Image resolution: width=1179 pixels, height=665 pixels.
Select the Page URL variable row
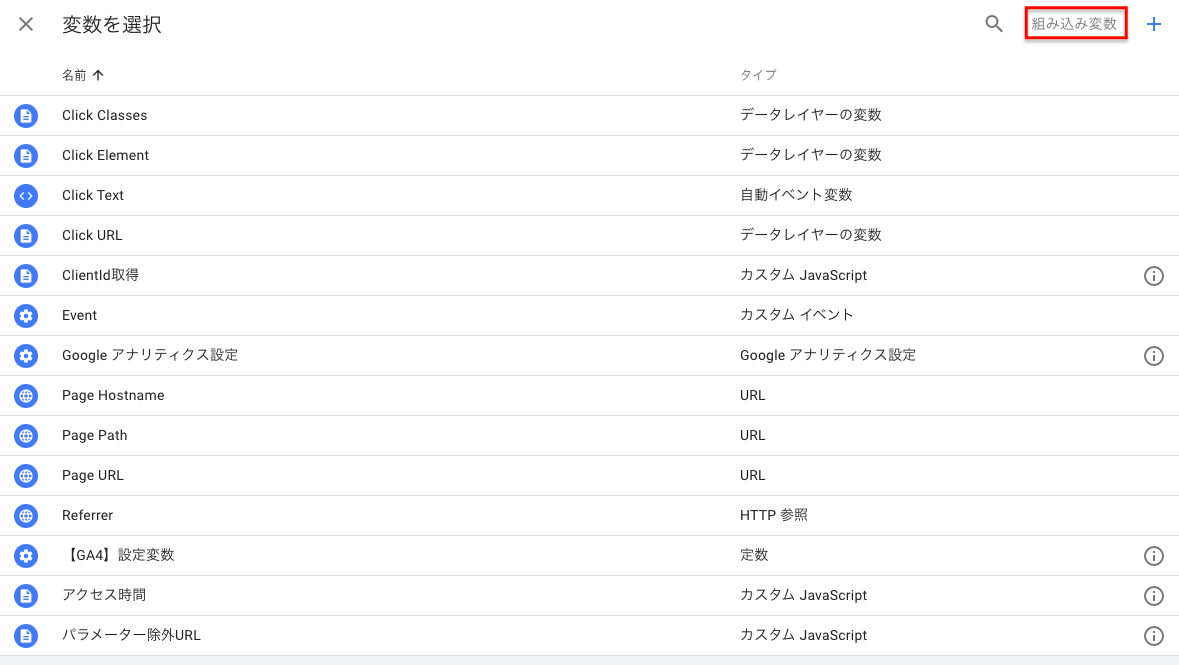[590, 475]
